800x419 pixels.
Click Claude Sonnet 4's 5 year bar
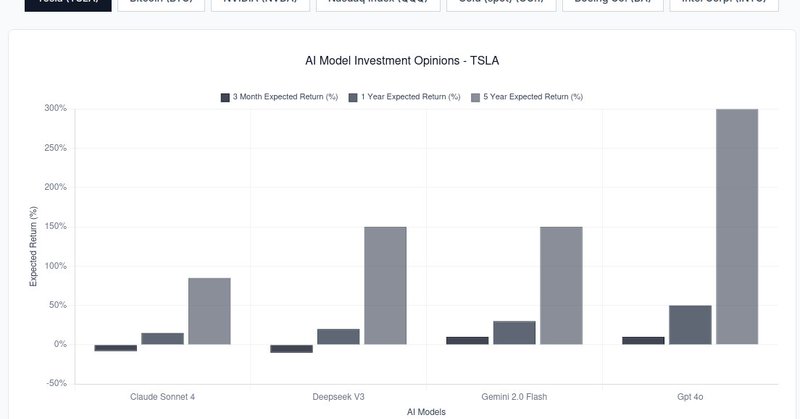click(210, 311)
